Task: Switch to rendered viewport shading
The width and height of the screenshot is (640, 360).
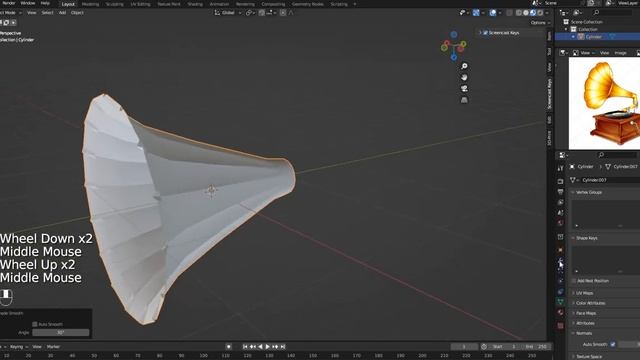Action: 540,13
